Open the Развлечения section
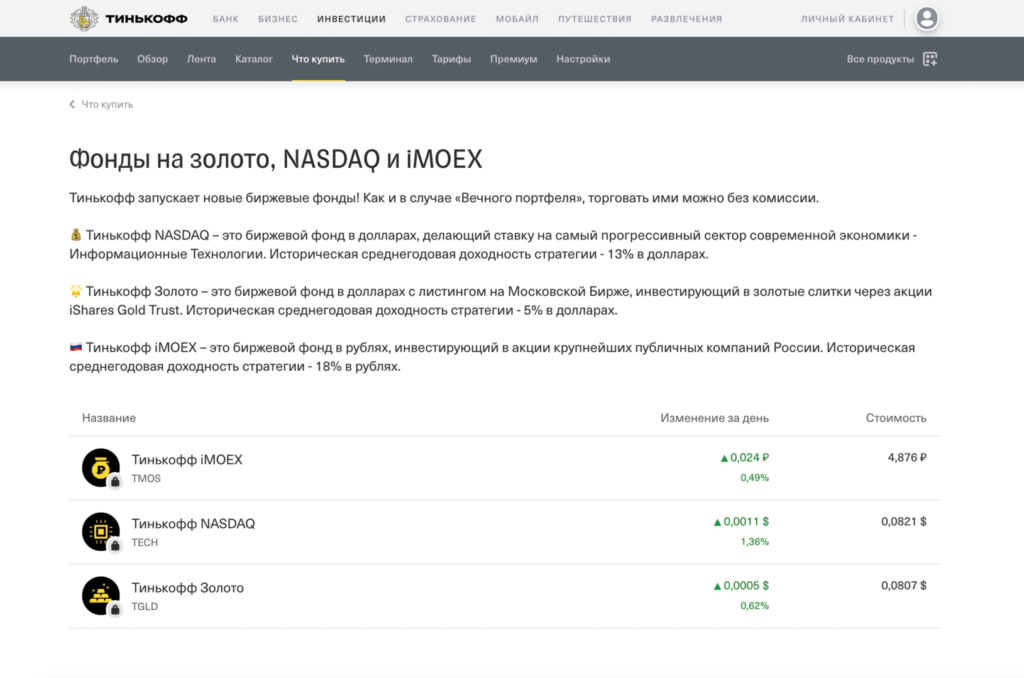Screen dimensions: 1024x678 click(x=686, y=19)
